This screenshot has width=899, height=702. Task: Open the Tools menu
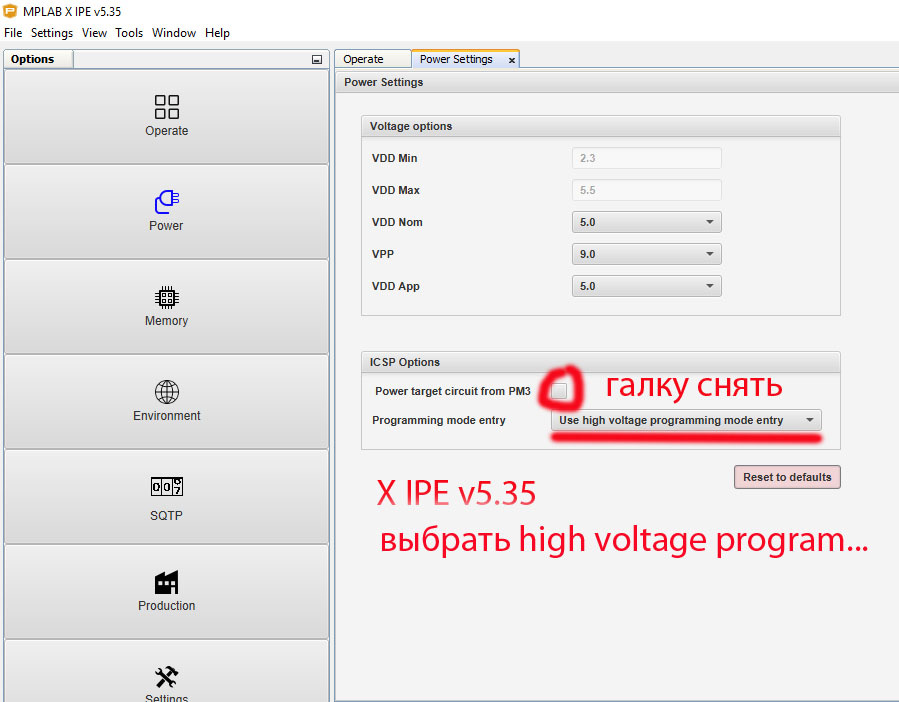coord(129,33)
